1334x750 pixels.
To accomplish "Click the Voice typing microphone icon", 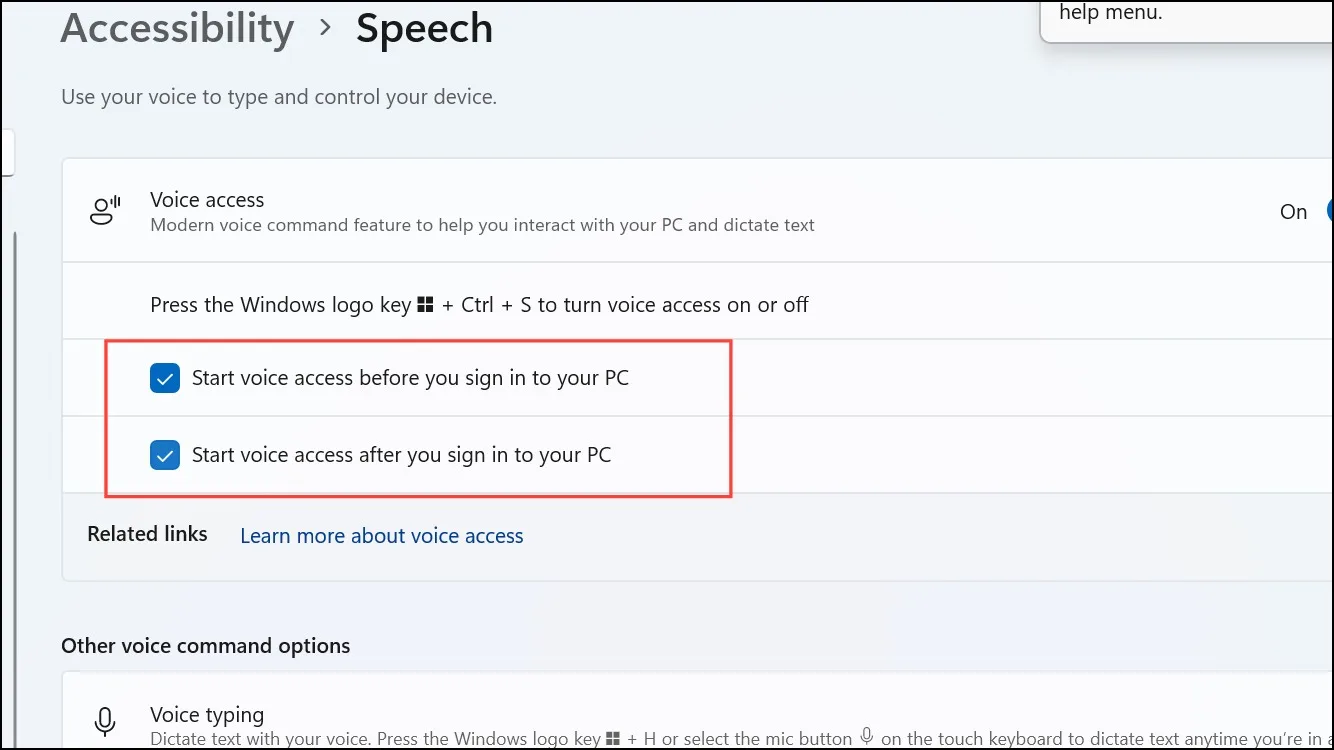I will 104,722.
